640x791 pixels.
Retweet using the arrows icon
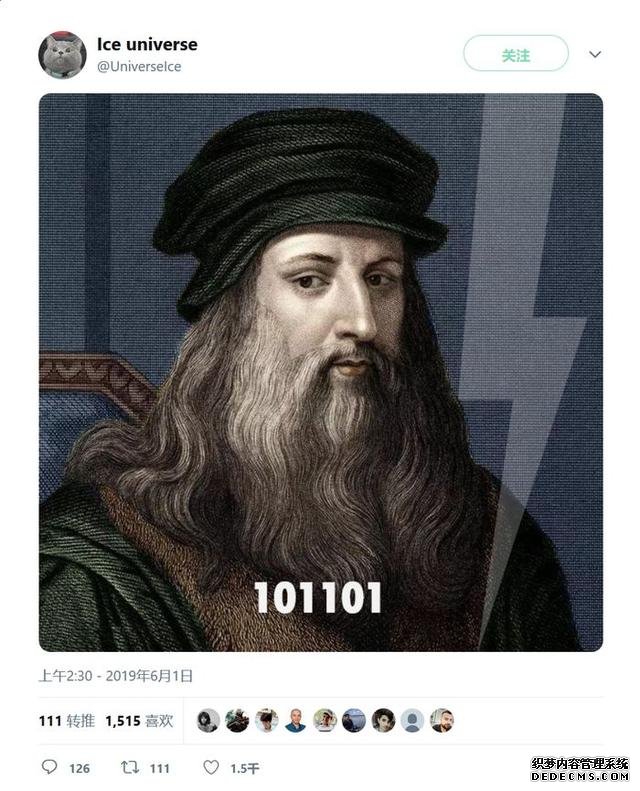(130, 767)
